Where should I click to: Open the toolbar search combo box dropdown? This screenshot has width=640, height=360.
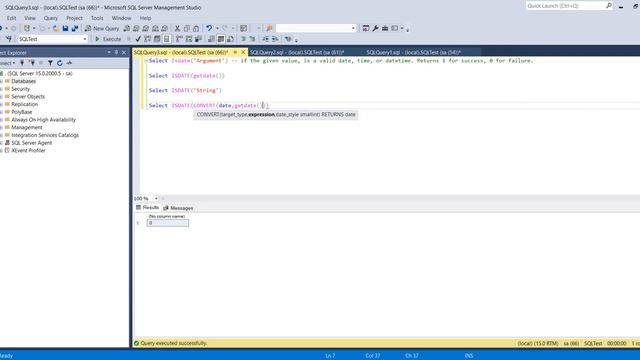click(x=353, y=28)
